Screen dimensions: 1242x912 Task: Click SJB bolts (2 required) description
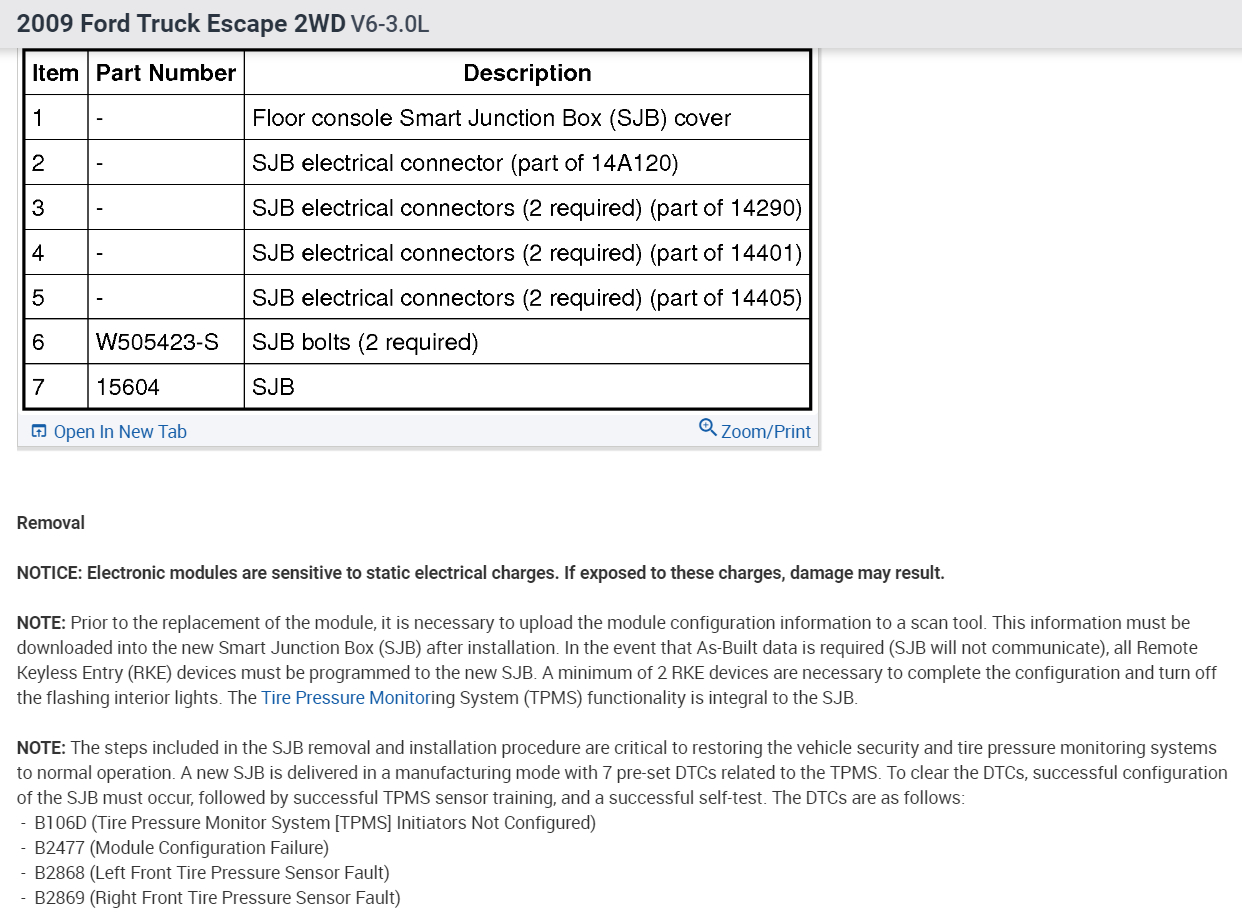click(x=527, y=342)
